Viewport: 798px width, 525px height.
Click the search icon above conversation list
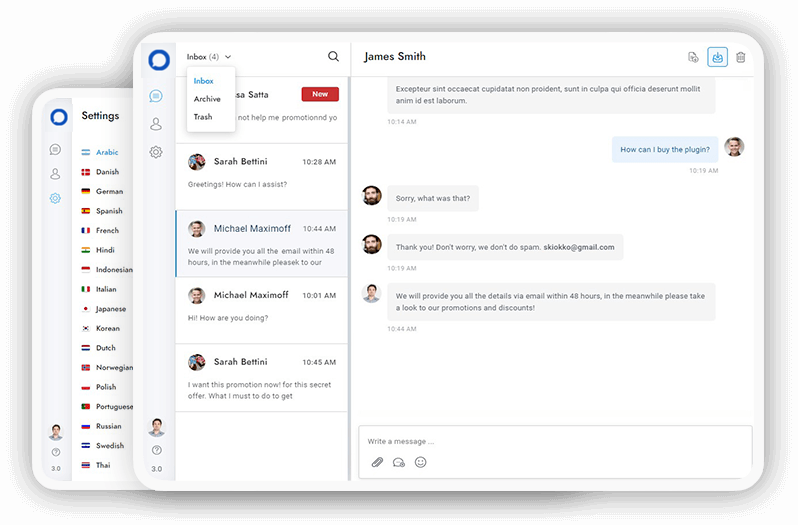pos(333,56)
